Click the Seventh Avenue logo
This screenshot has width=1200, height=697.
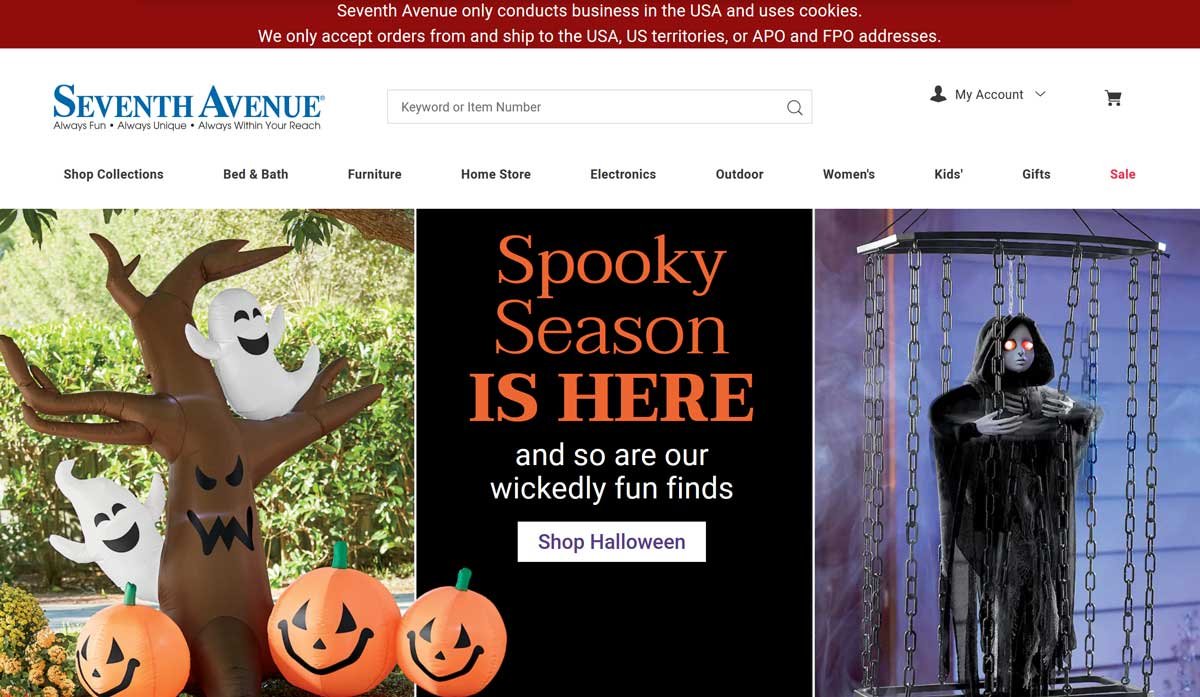point(189,108)
